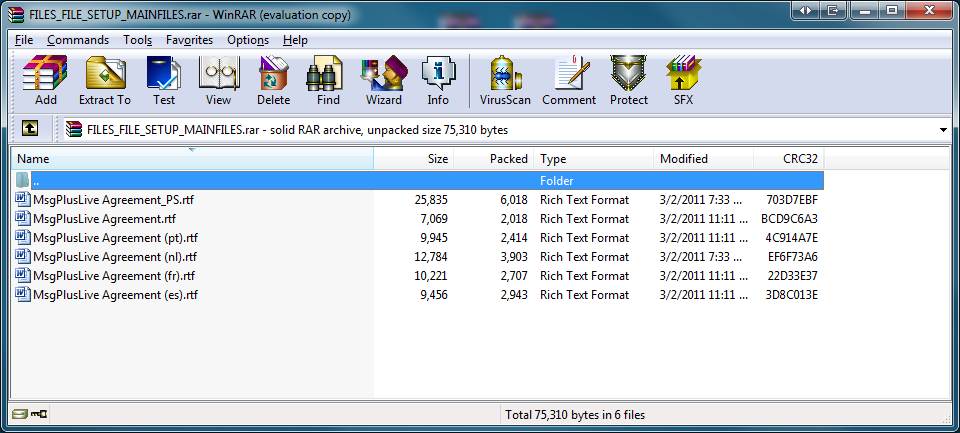Image resolution: width=960 pixels, height=433 pixels.
Task: Open the Favorites menu
Action: (x=189, y=40)
